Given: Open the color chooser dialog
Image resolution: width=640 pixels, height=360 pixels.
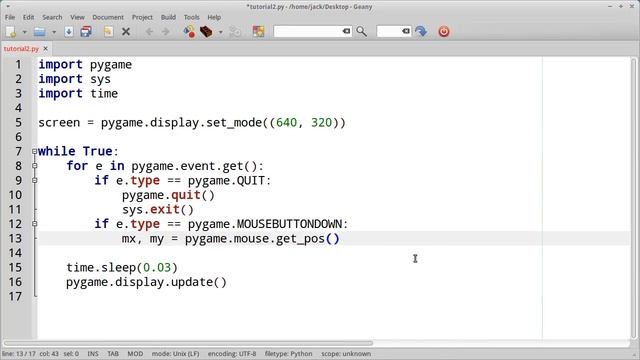Looking at the screenshot, I should [x=258, y=31].
